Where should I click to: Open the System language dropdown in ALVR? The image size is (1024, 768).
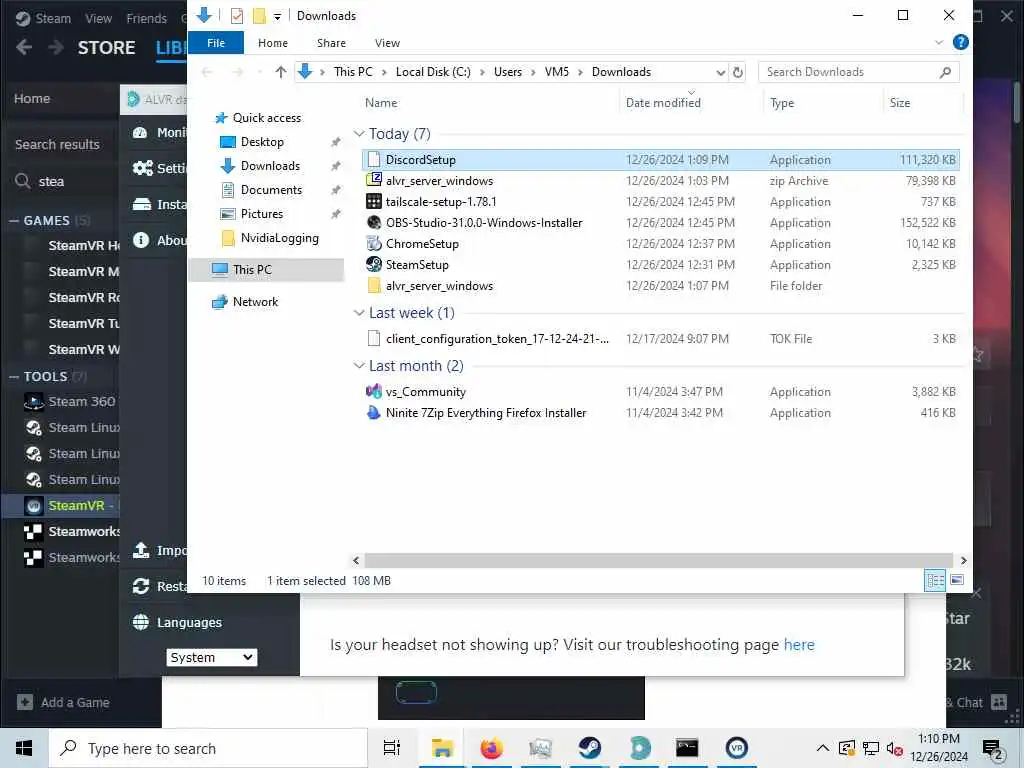(212, 658)
